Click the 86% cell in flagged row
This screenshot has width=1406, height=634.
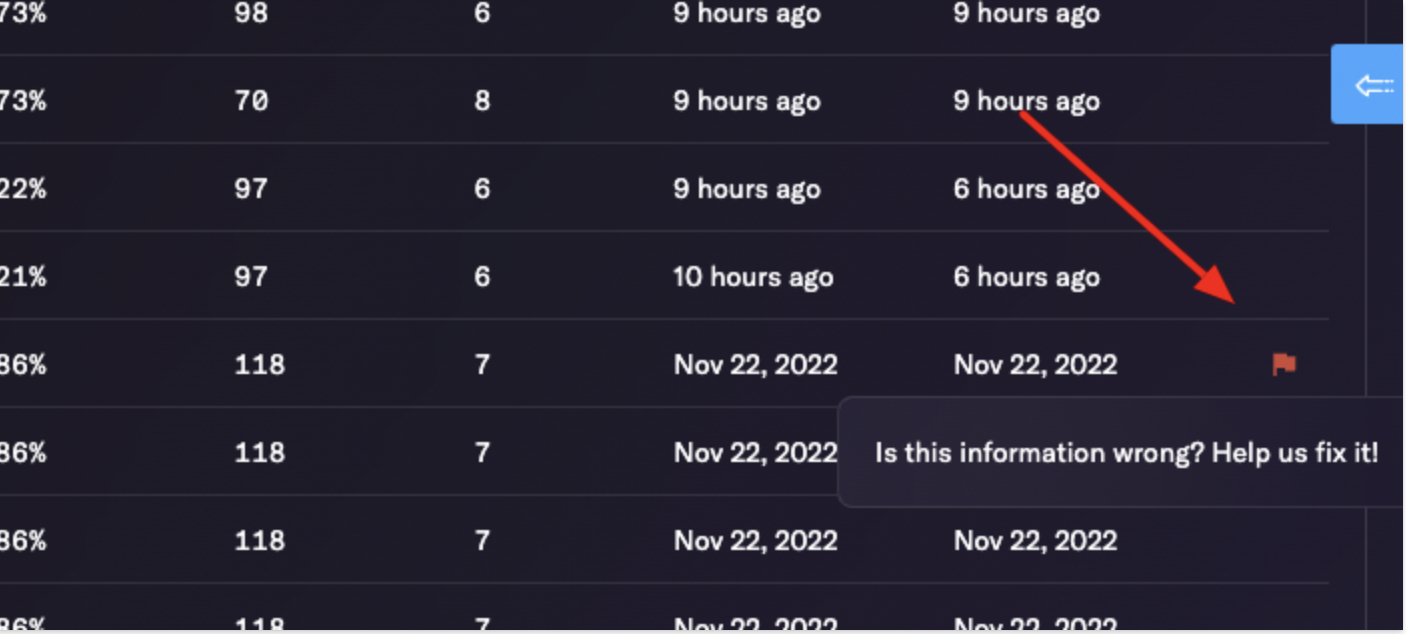[22, 365]
